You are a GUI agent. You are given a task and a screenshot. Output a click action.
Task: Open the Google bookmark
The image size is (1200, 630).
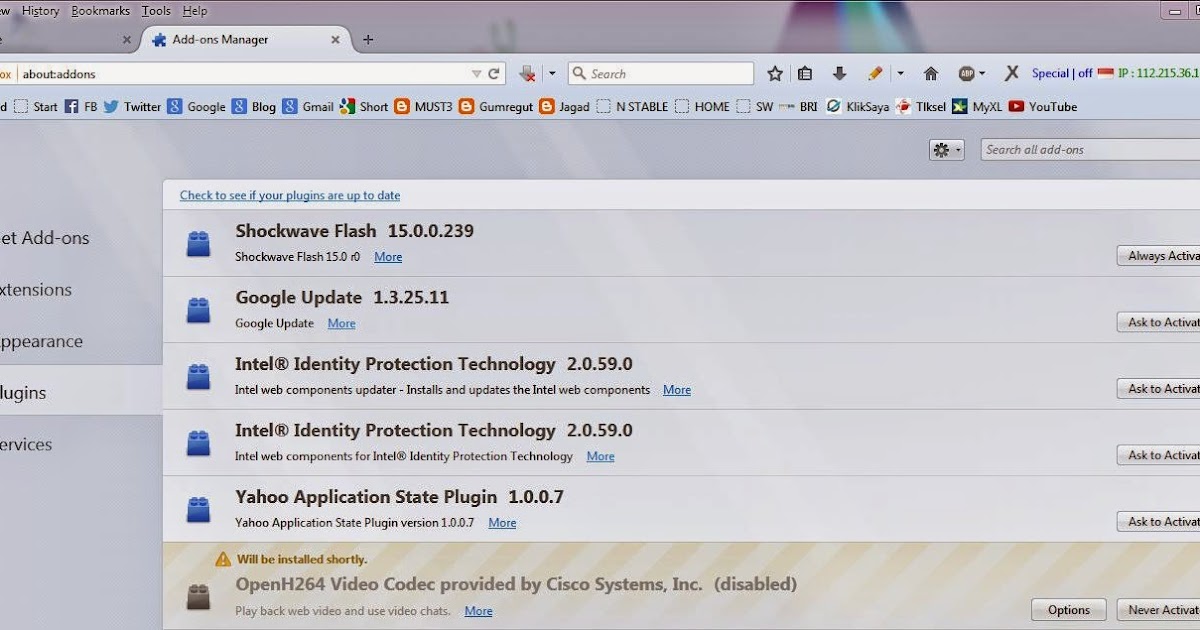point(196,107)
